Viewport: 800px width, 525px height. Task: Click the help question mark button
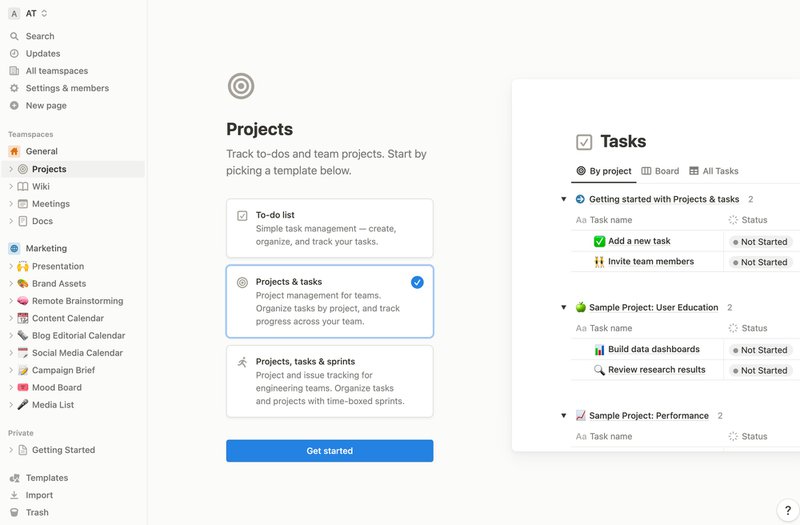pos(786,511)
